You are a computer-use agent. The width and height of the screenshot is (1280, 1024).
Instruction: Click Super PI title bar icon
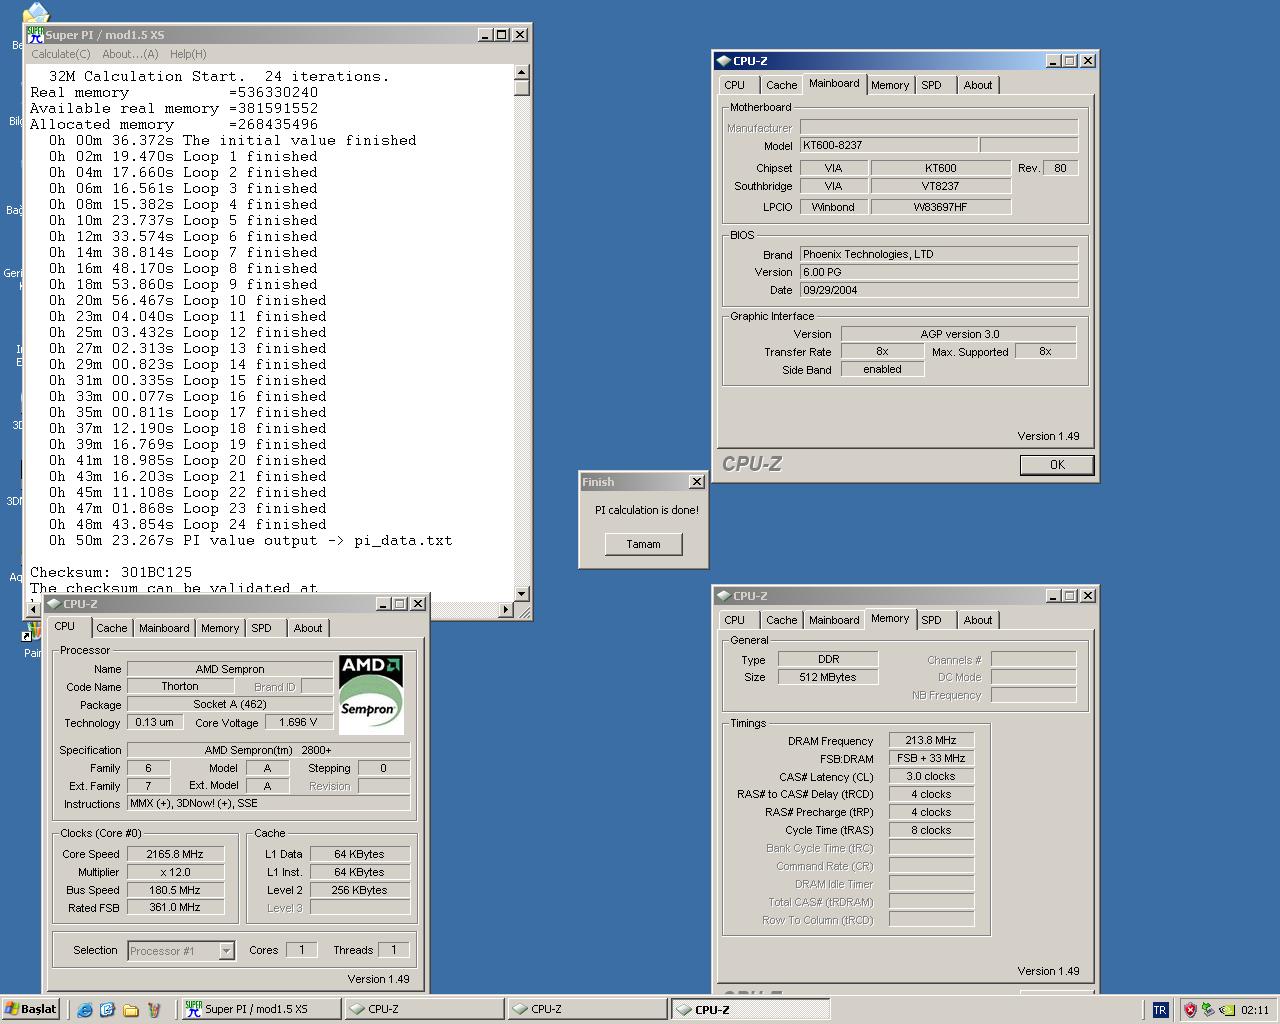(36, 34)
